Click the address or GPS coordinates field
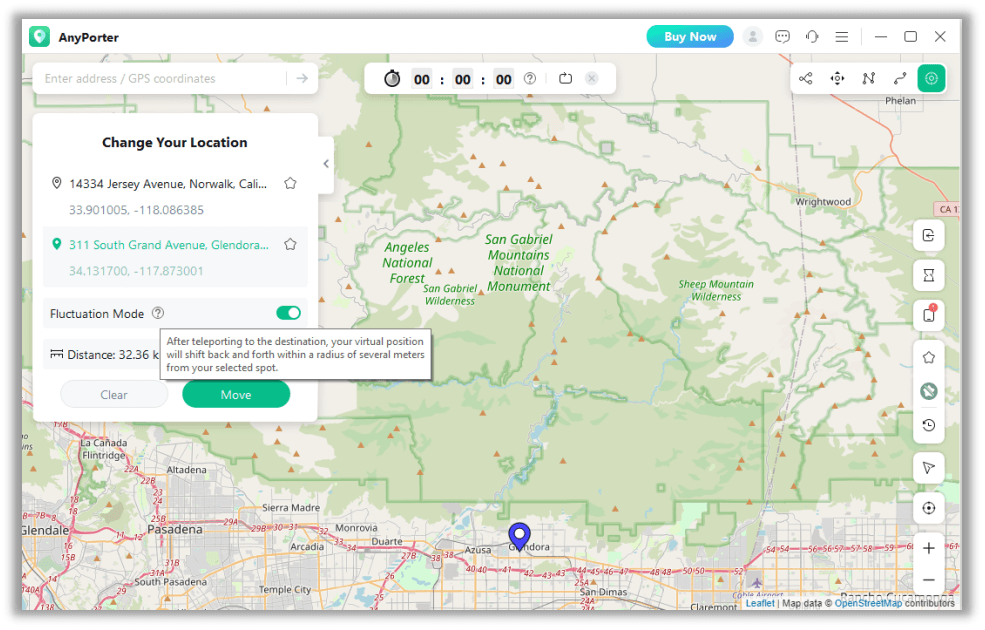The height and width of the screenshot is (630, 985). click(161, 79)
